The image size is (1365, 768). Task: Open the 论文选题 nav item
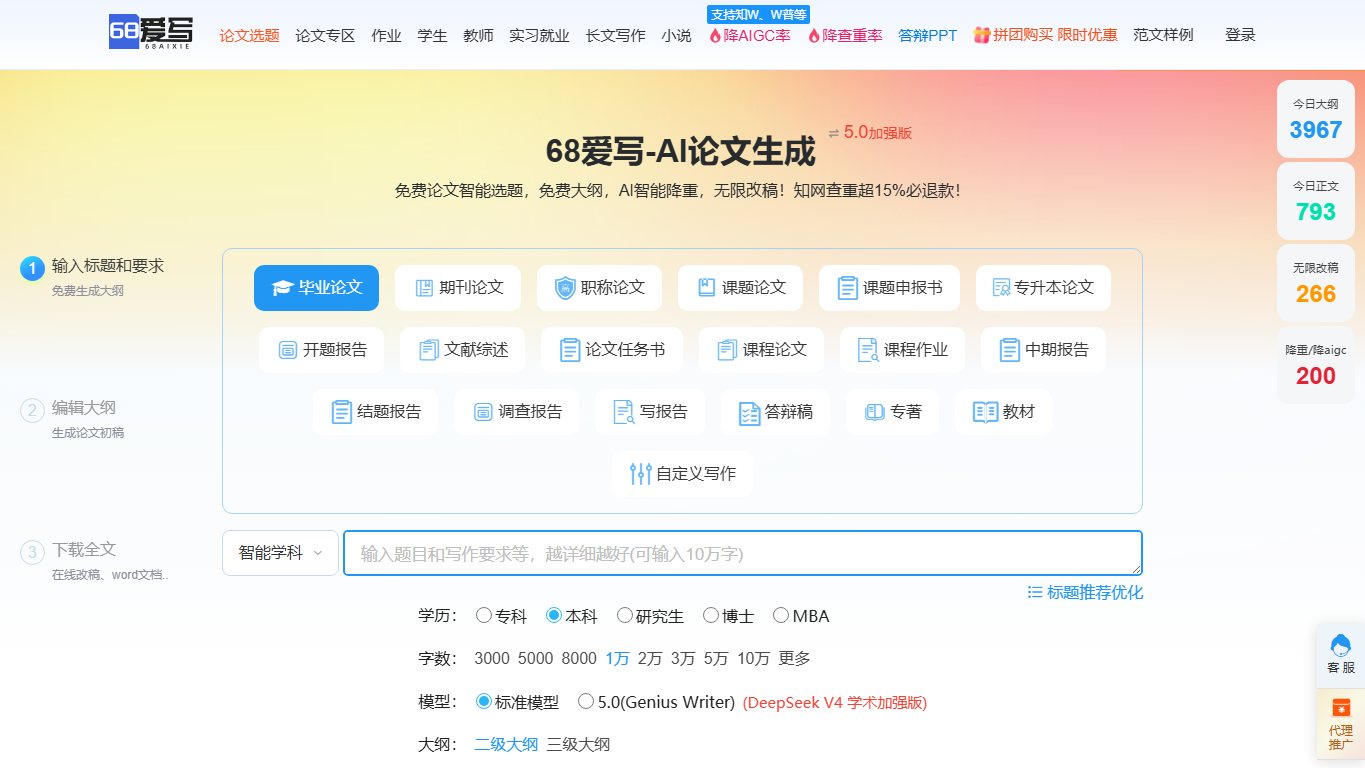pyautogui.click(x=250, y=35)
